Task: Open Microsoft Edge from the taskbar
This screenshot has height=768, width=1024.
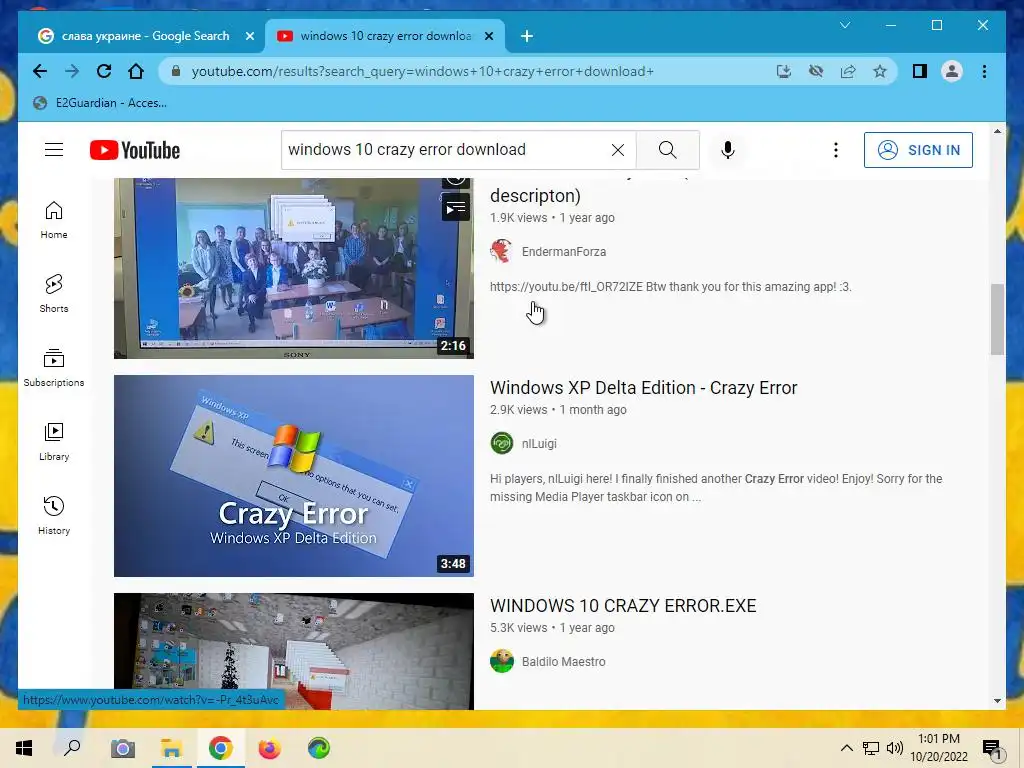Action: point(319,748)
